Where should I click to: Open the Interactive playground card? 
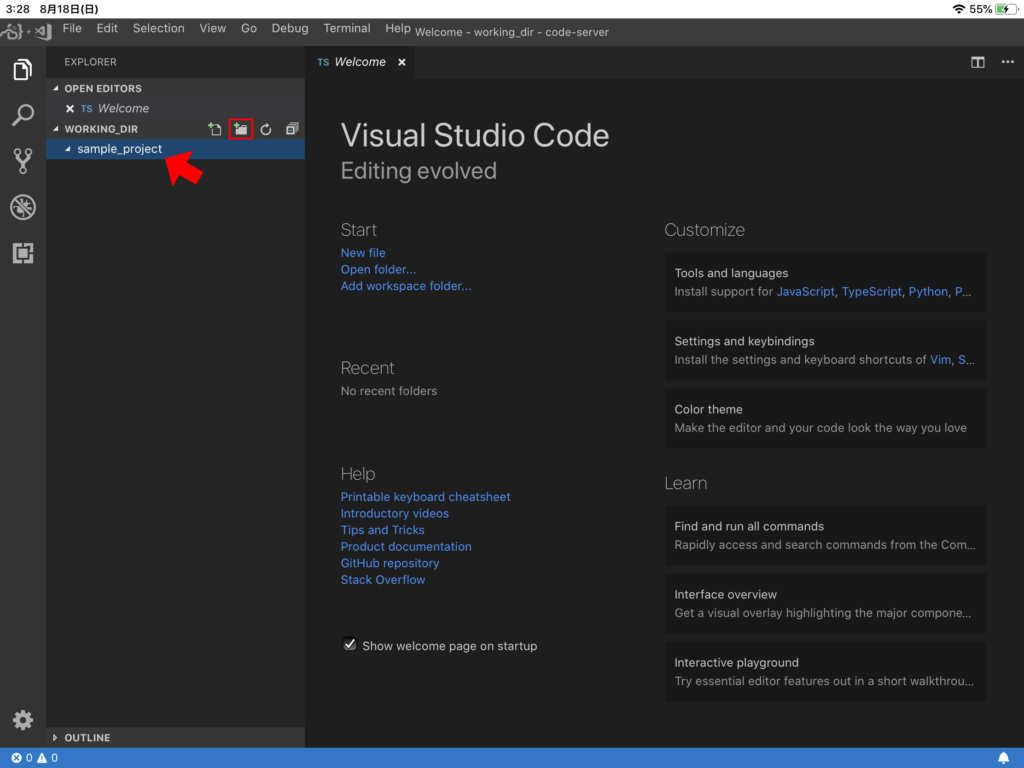pos(825,671)
